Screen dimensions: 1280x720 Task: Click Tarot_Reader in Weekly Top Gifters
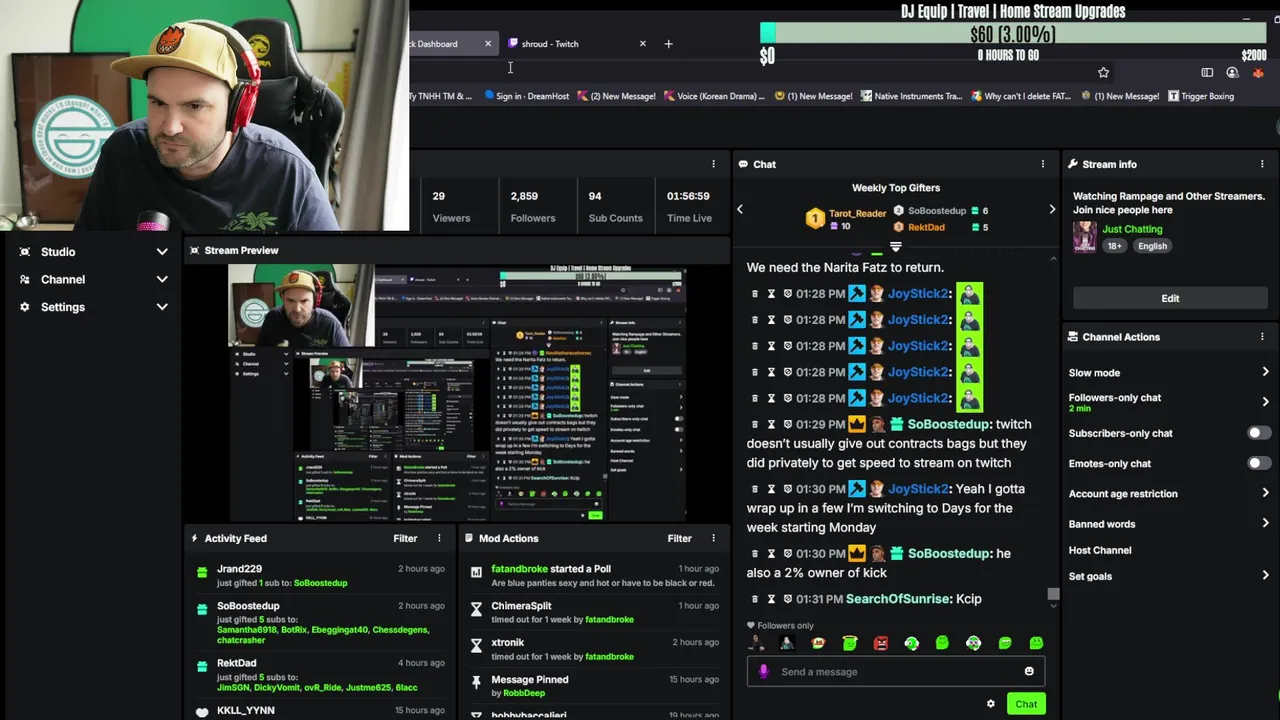[857, 213]
